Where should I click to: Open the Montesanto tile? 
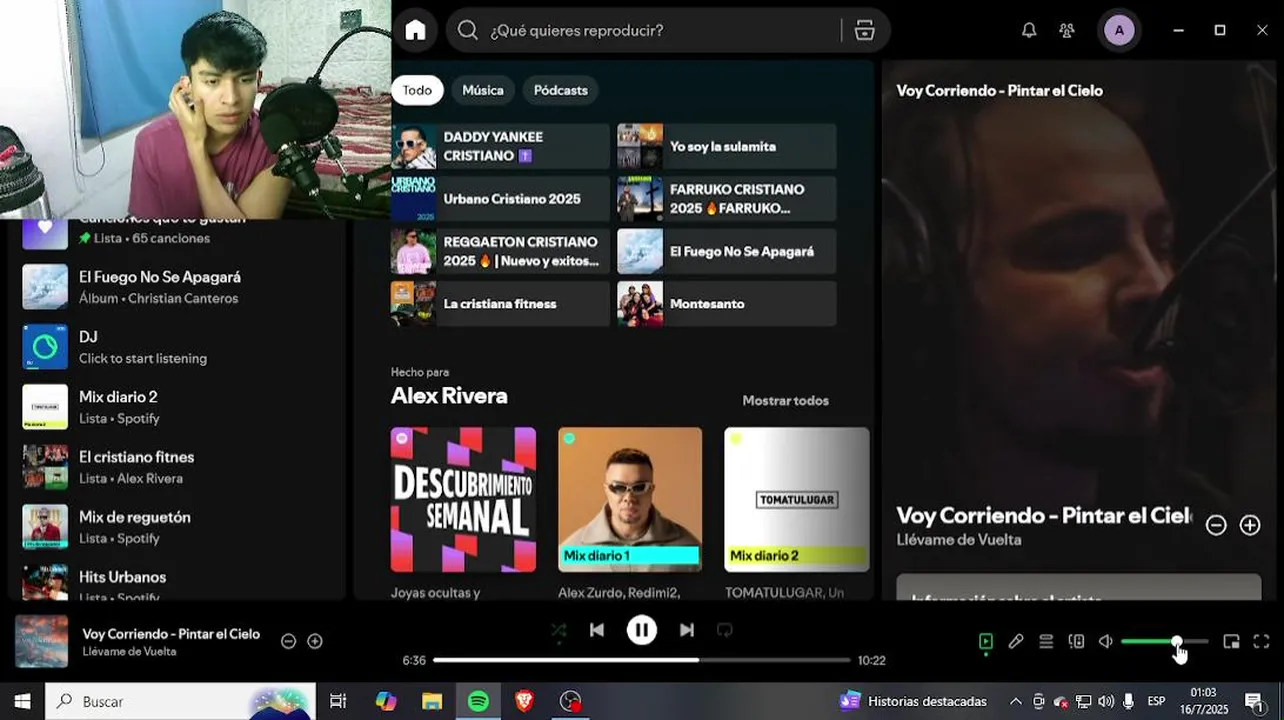[727, 303]
